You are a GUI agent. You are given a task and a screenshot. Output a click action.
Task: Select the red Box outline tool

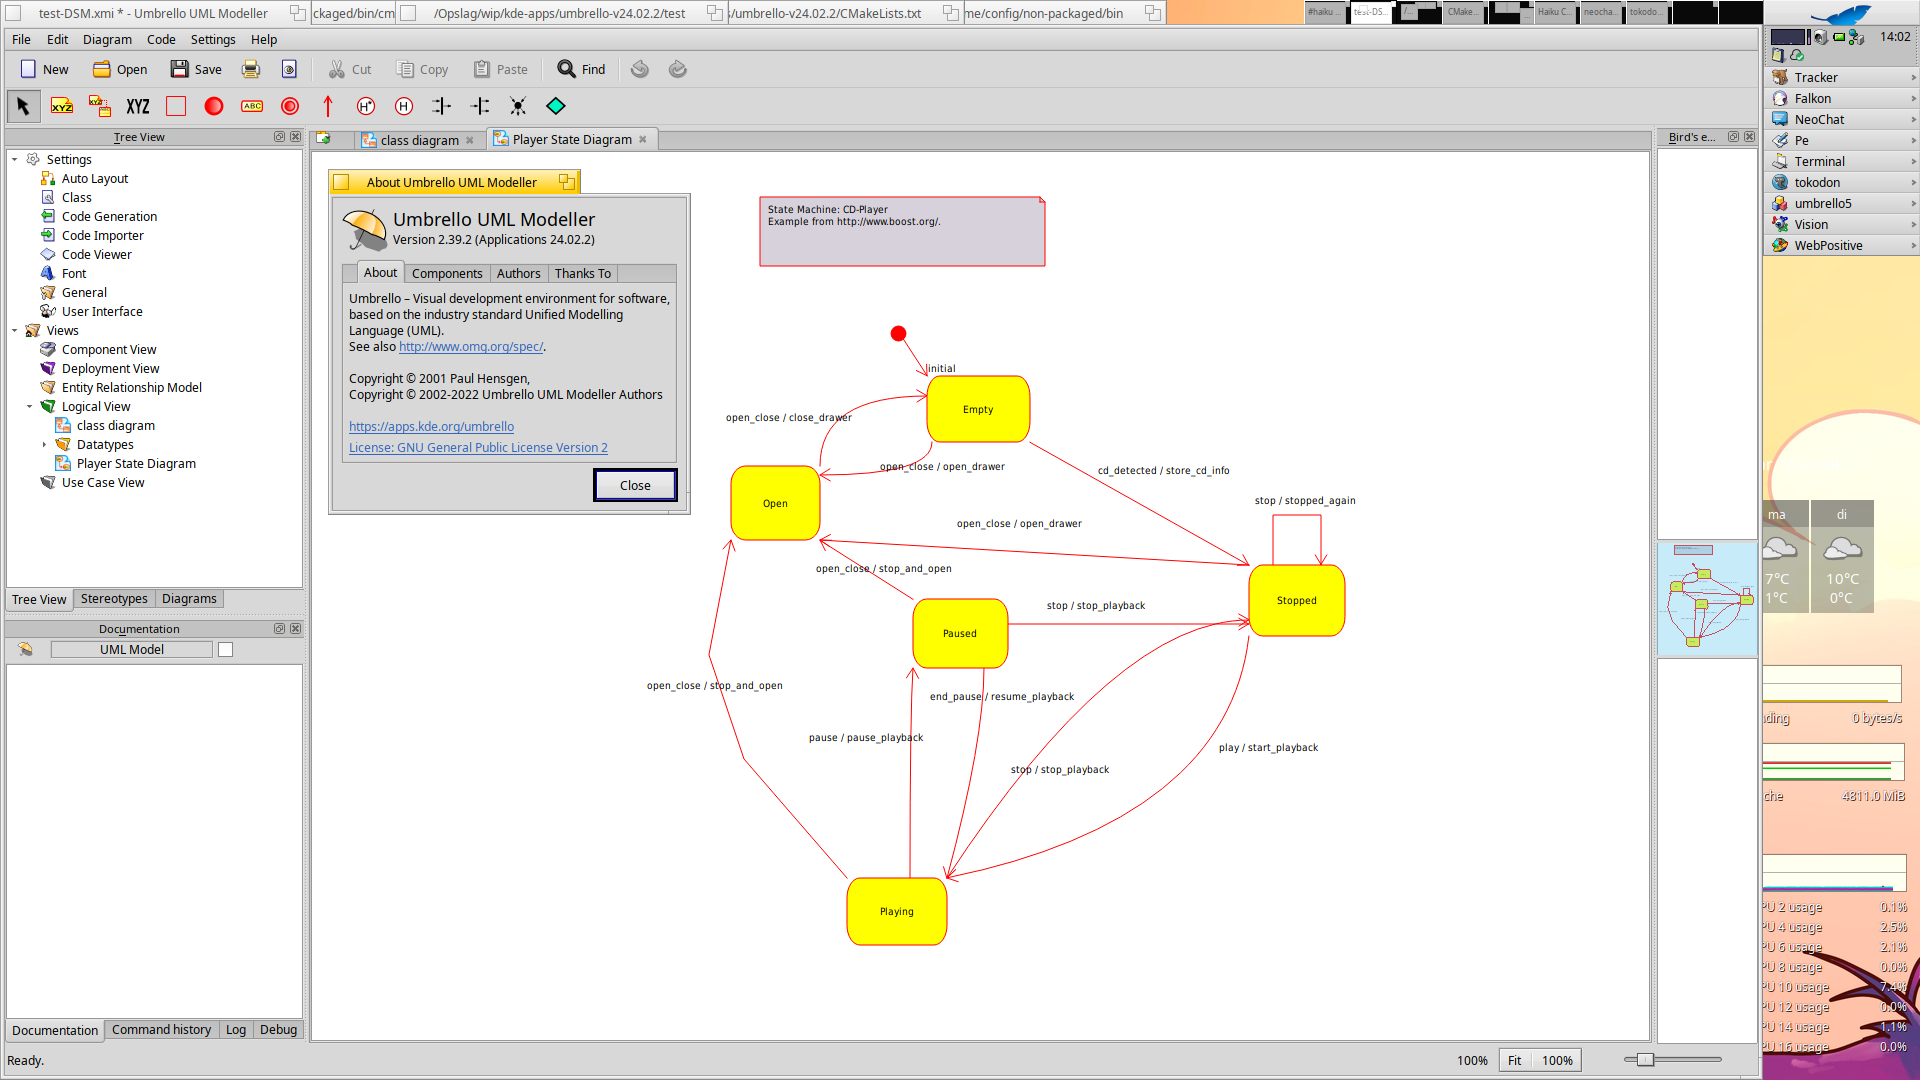click(x=176, y=106)
